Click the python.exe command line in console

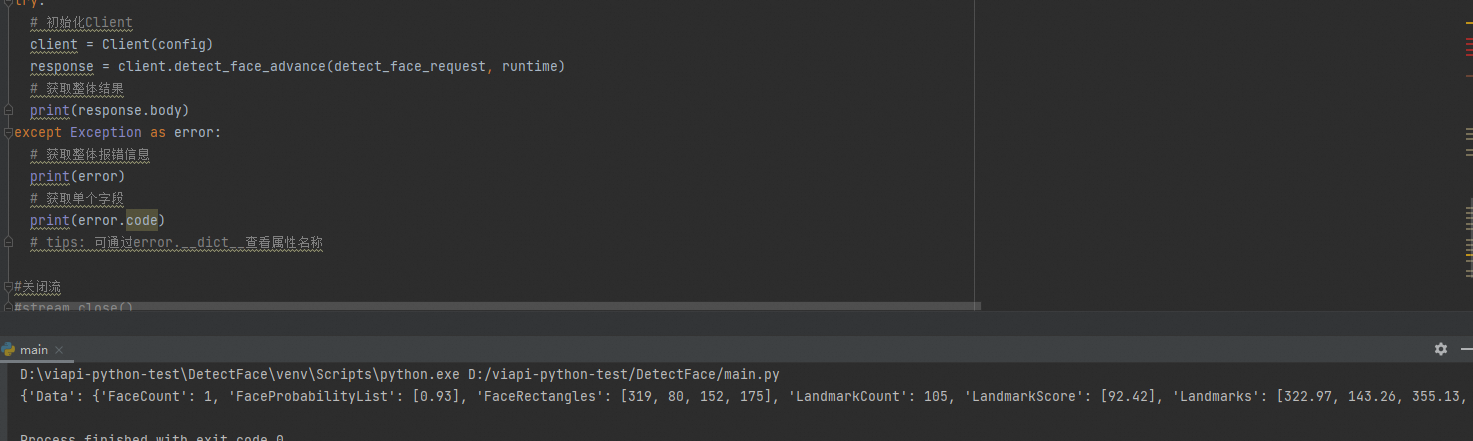tap(400, 374)
